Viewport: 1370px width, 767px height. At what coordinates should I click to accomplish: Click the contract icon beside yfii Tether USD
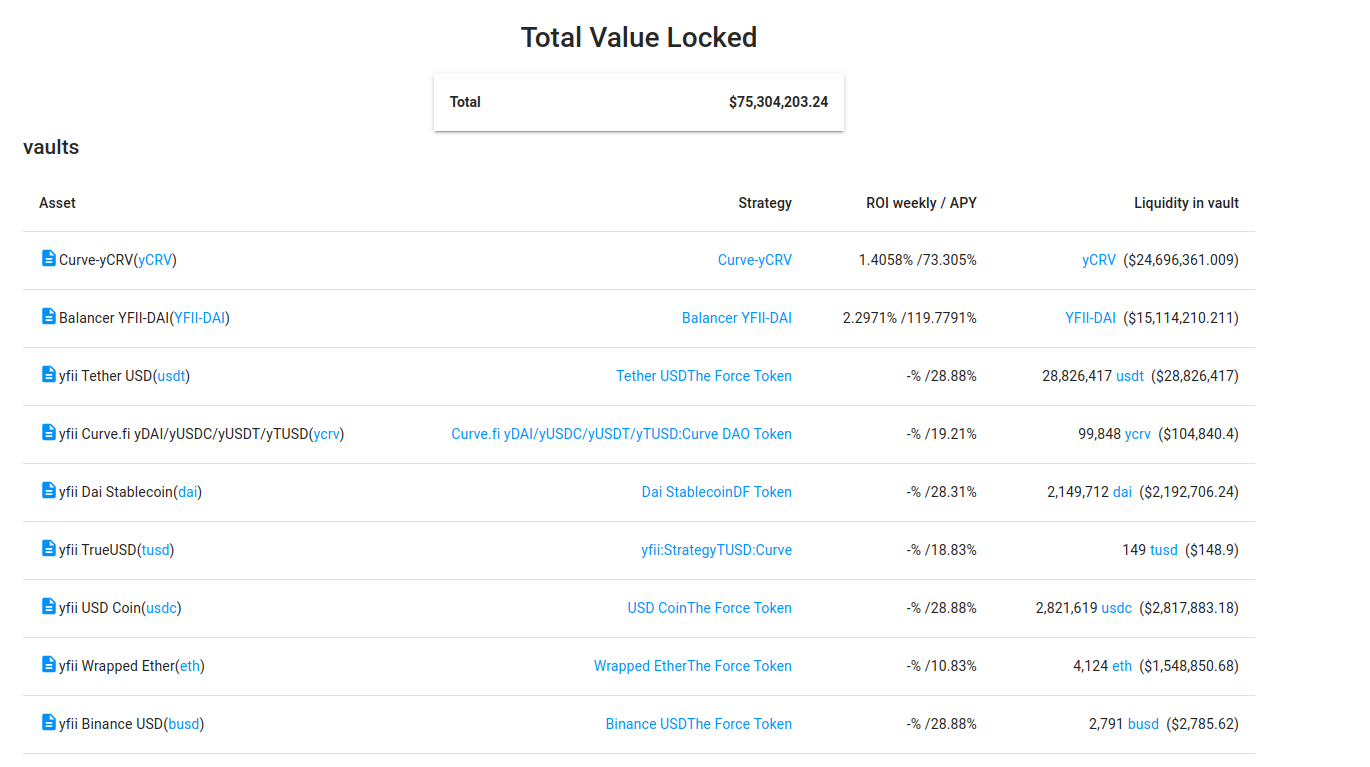pyautogui.click(x=47, y=374)
